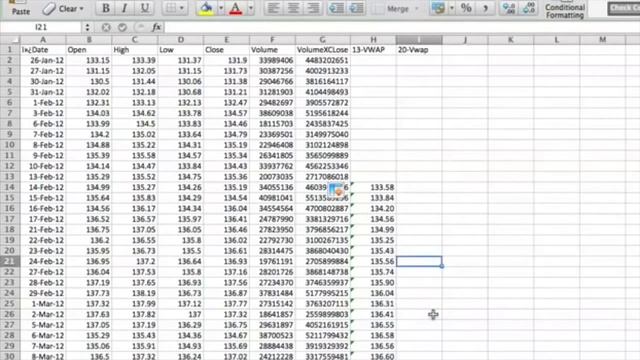Image resolution: width=640 pixels, height=360 pixels.
Task: Click the paste options smart tag icon
Action: [336, 191]
